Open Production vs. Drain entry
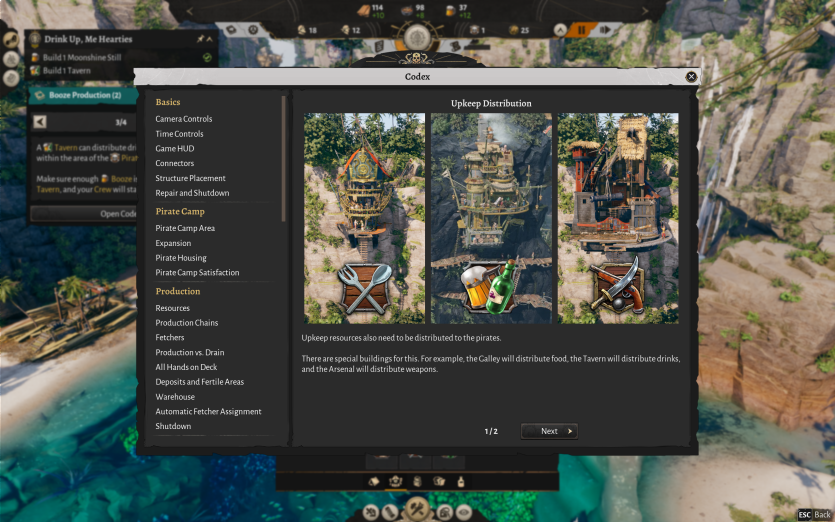Image resolution: width=835 pixels, height=522 pixels. (x=190, y=352)
